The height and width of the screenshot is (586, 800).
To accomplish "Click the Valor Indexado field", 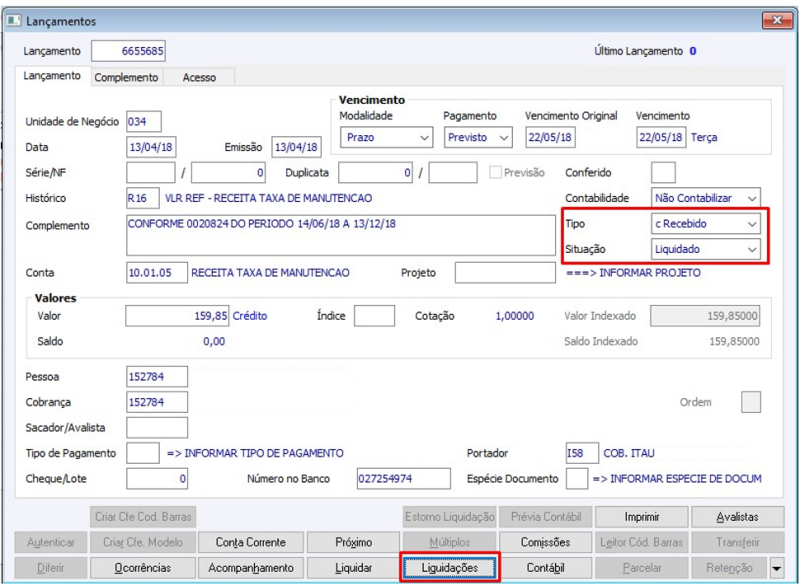I will tap(705, 316).
